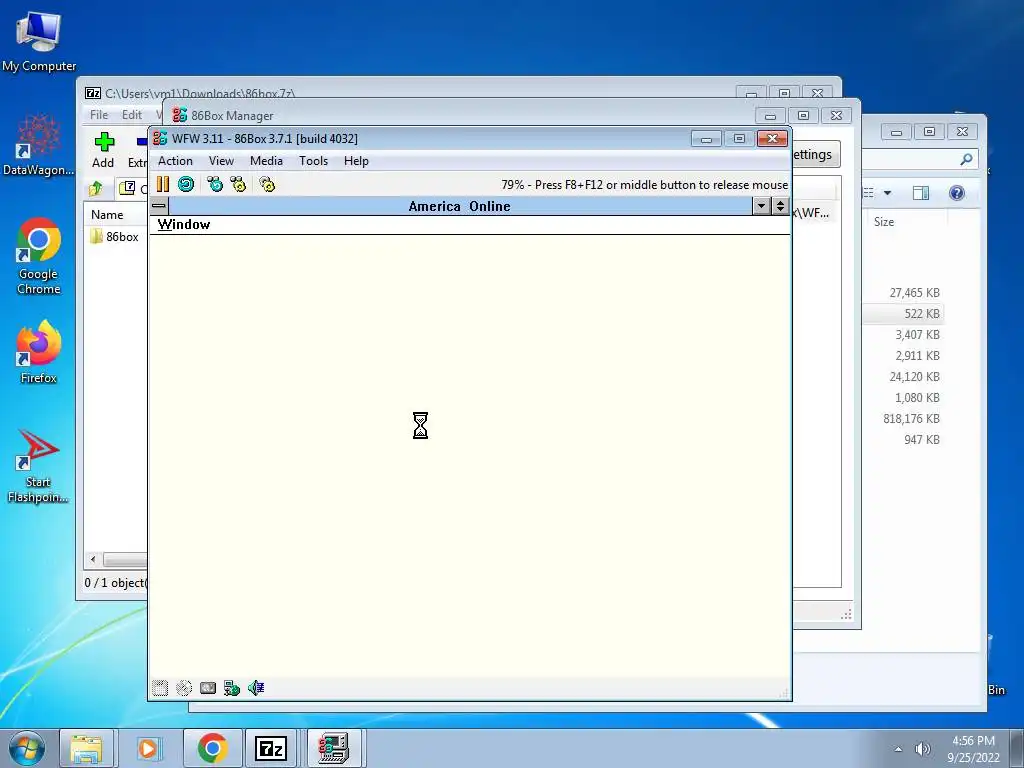The width and height of the screenshot is (1024, 768).
Task: Open the system tray volume icon
Action: coord(923,749)
